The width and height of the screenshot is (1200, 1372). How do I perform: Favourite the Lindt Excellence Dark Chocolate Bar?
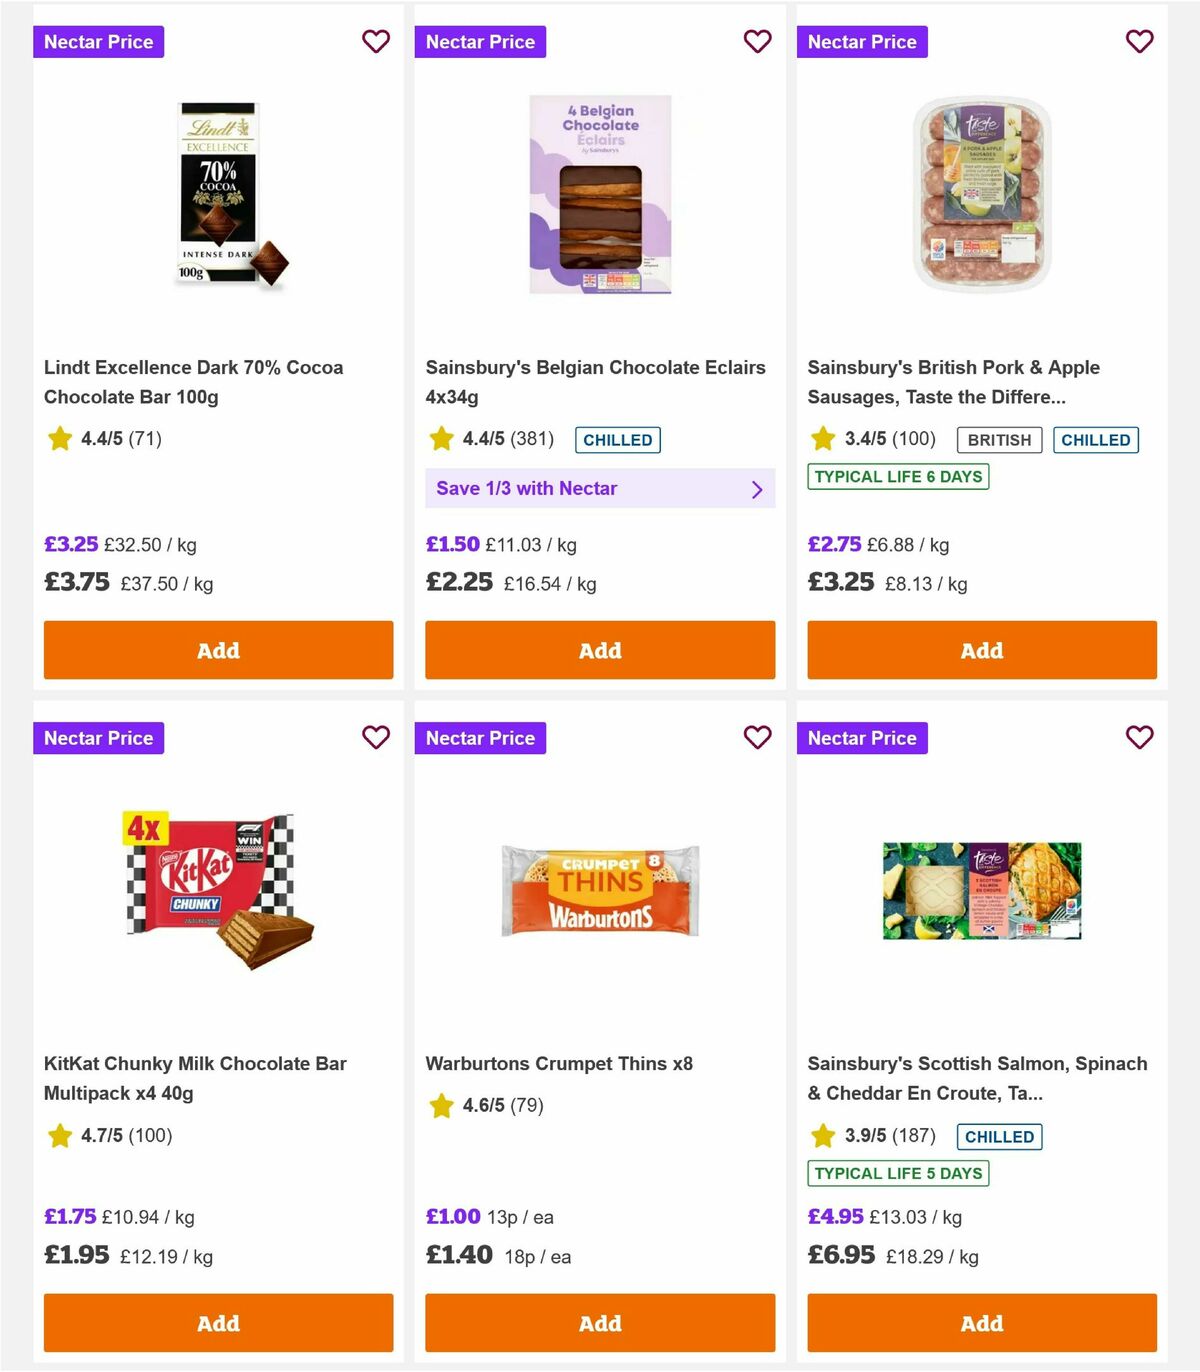pyautogui.click(x=376, y=42)
